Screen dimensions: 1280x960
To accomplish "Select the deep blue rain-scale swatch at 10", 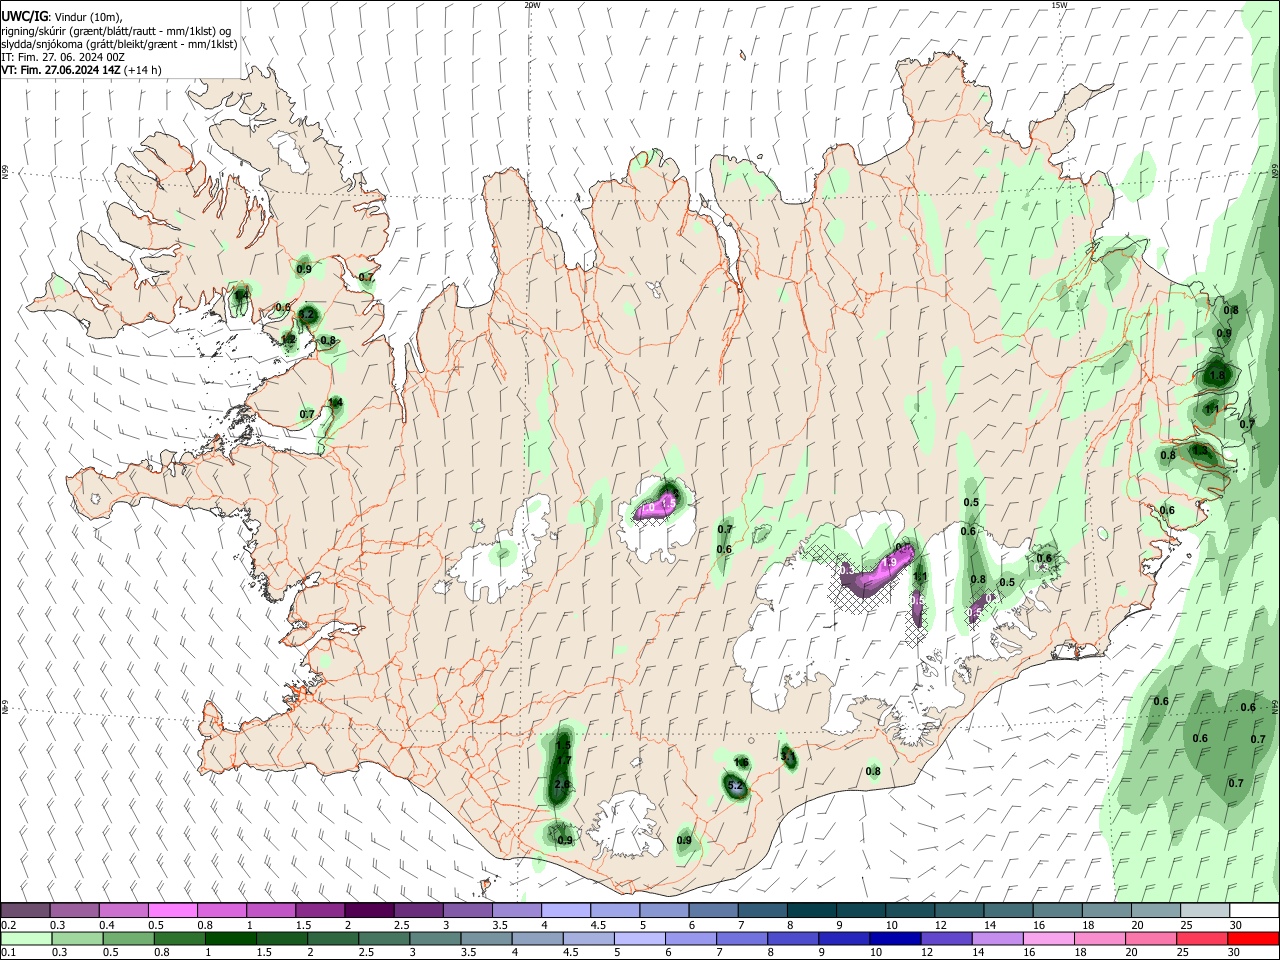I will click(894, 939).
